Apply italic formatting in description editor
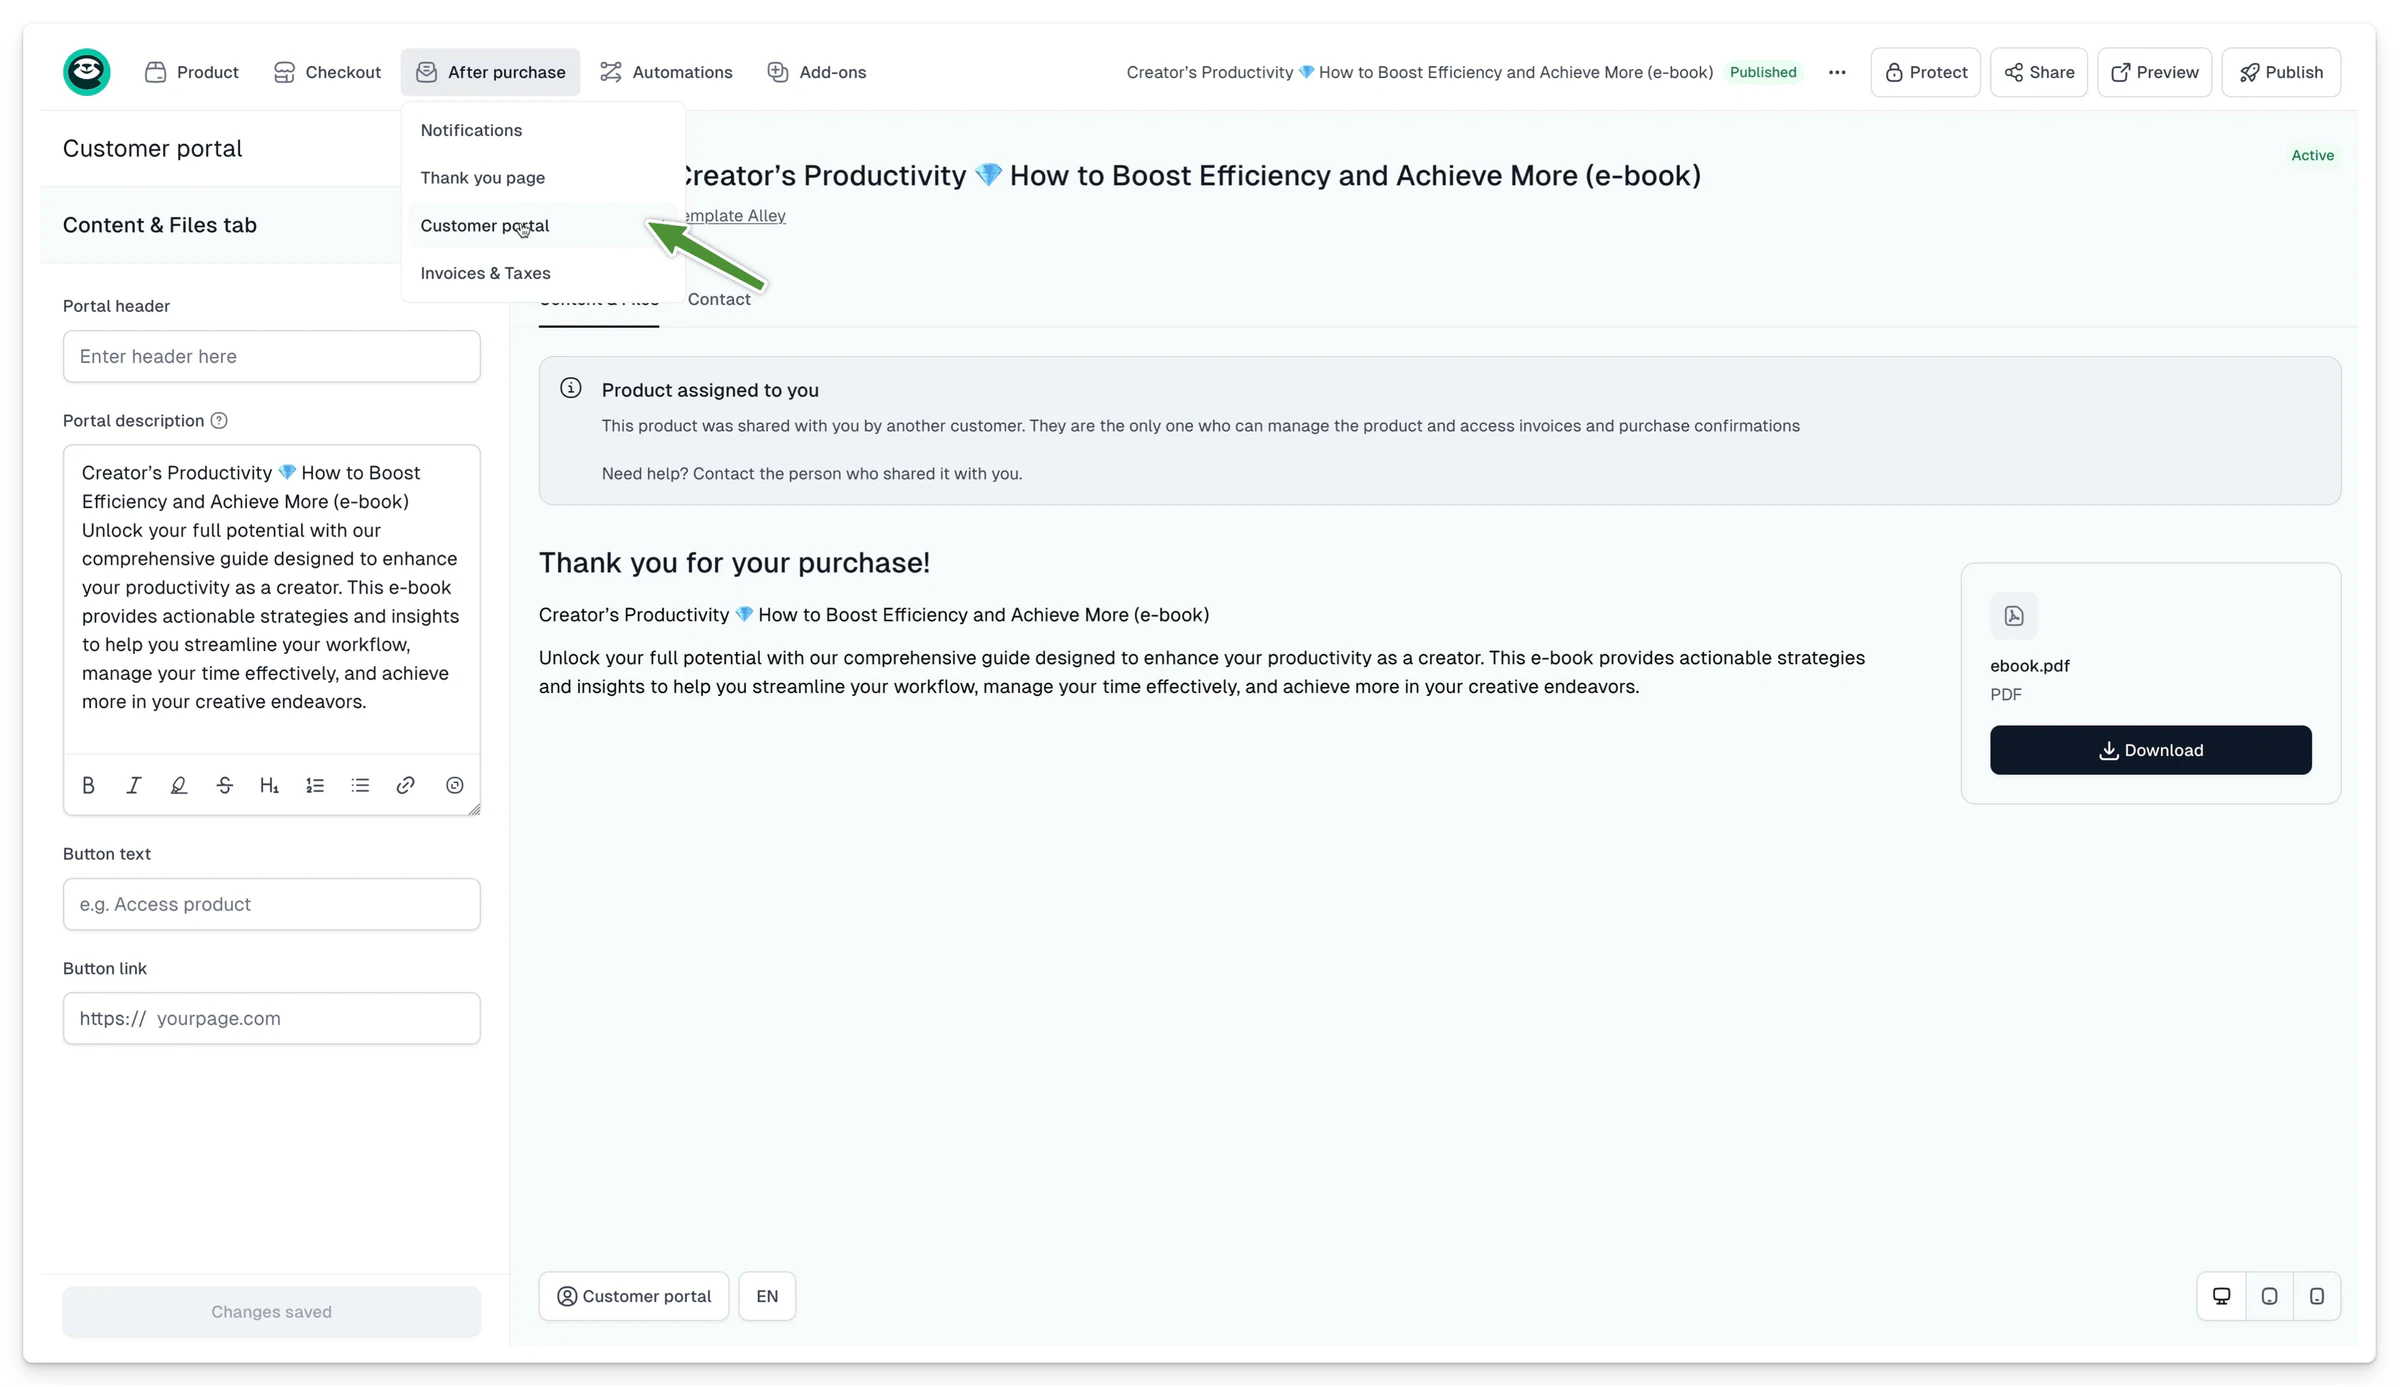Screen dimensions: 2400x1387 pos(133,786)
